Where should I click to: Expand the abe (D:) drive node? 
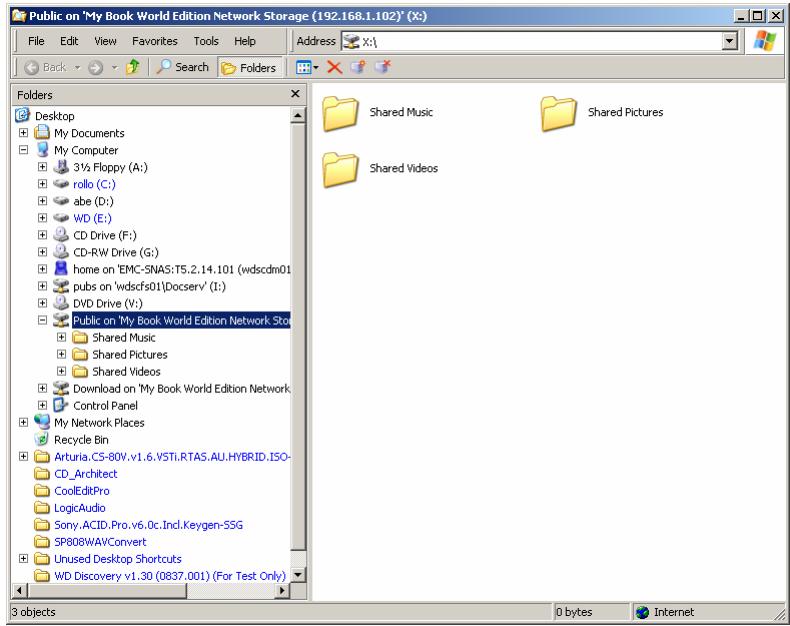click(x=42, y=201)
